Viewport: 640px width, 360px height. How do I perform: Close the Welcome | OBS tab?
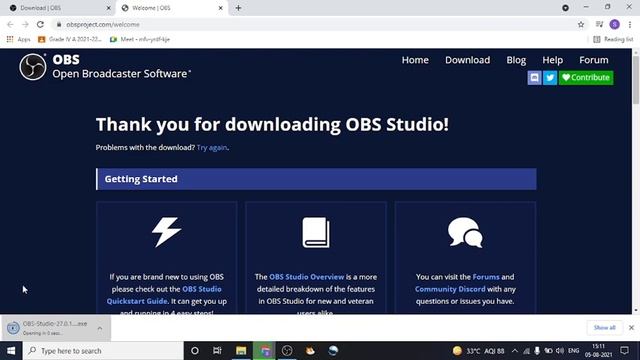[x=220, y=8]
